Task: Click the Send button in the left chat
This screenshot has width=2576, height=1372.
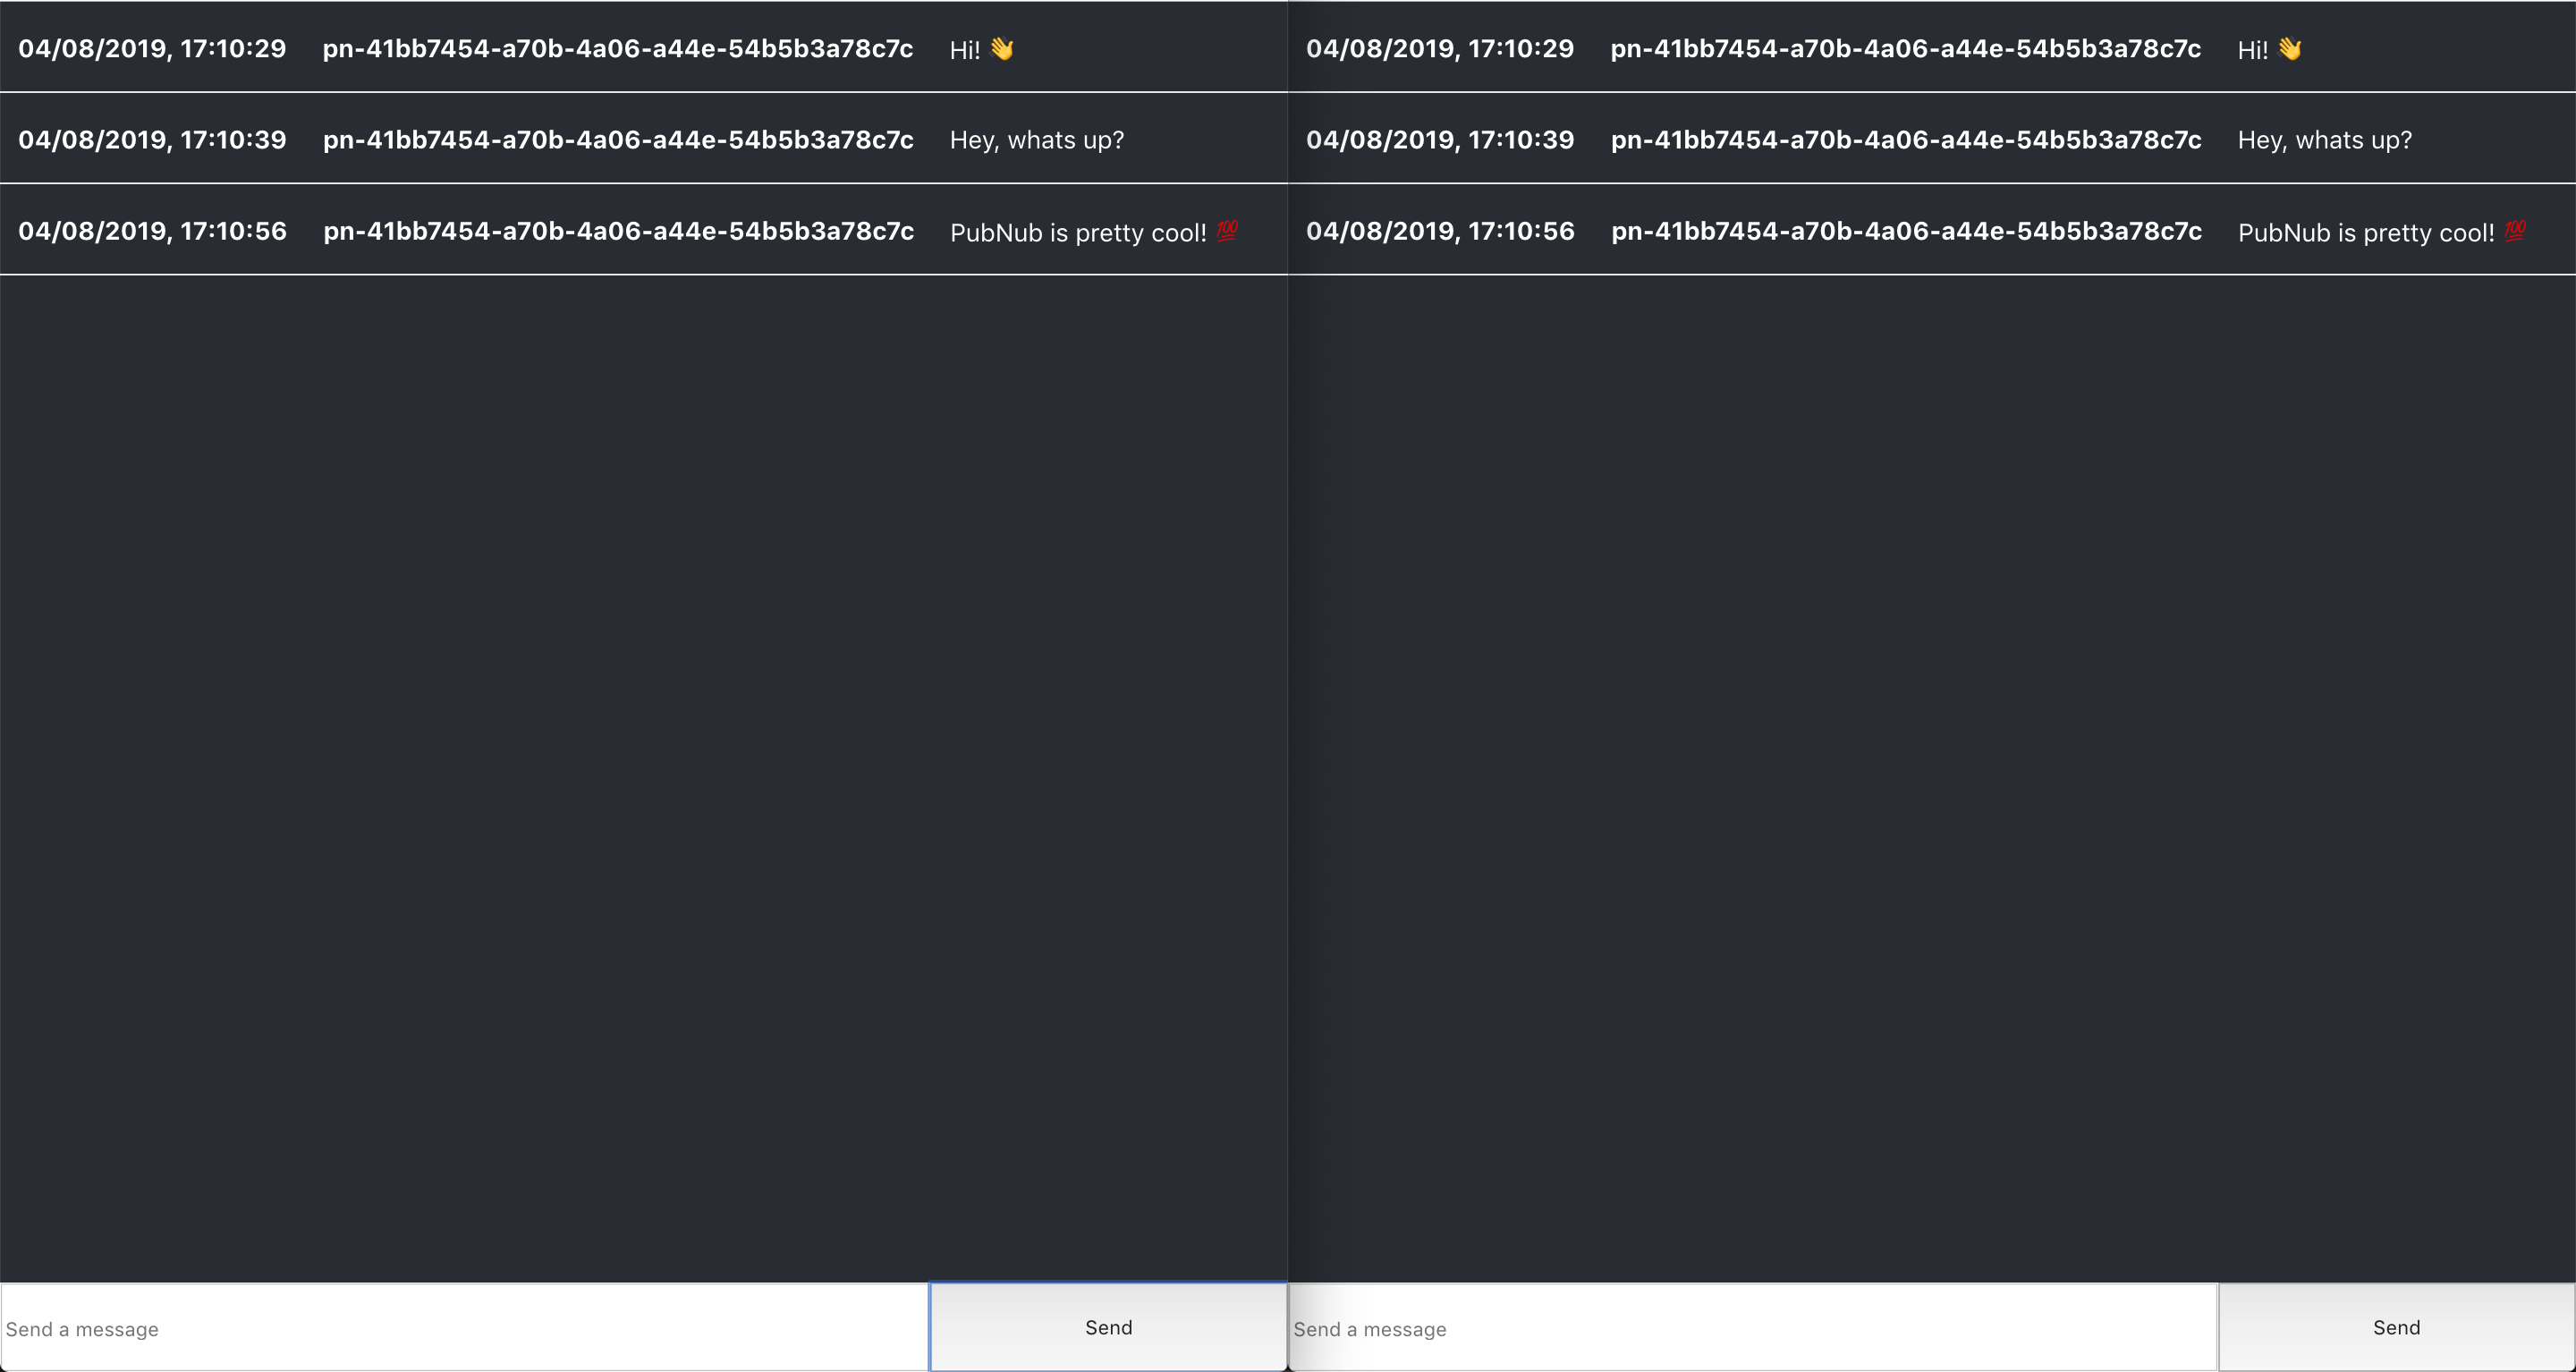Action: click(x=1108, y=1327)
